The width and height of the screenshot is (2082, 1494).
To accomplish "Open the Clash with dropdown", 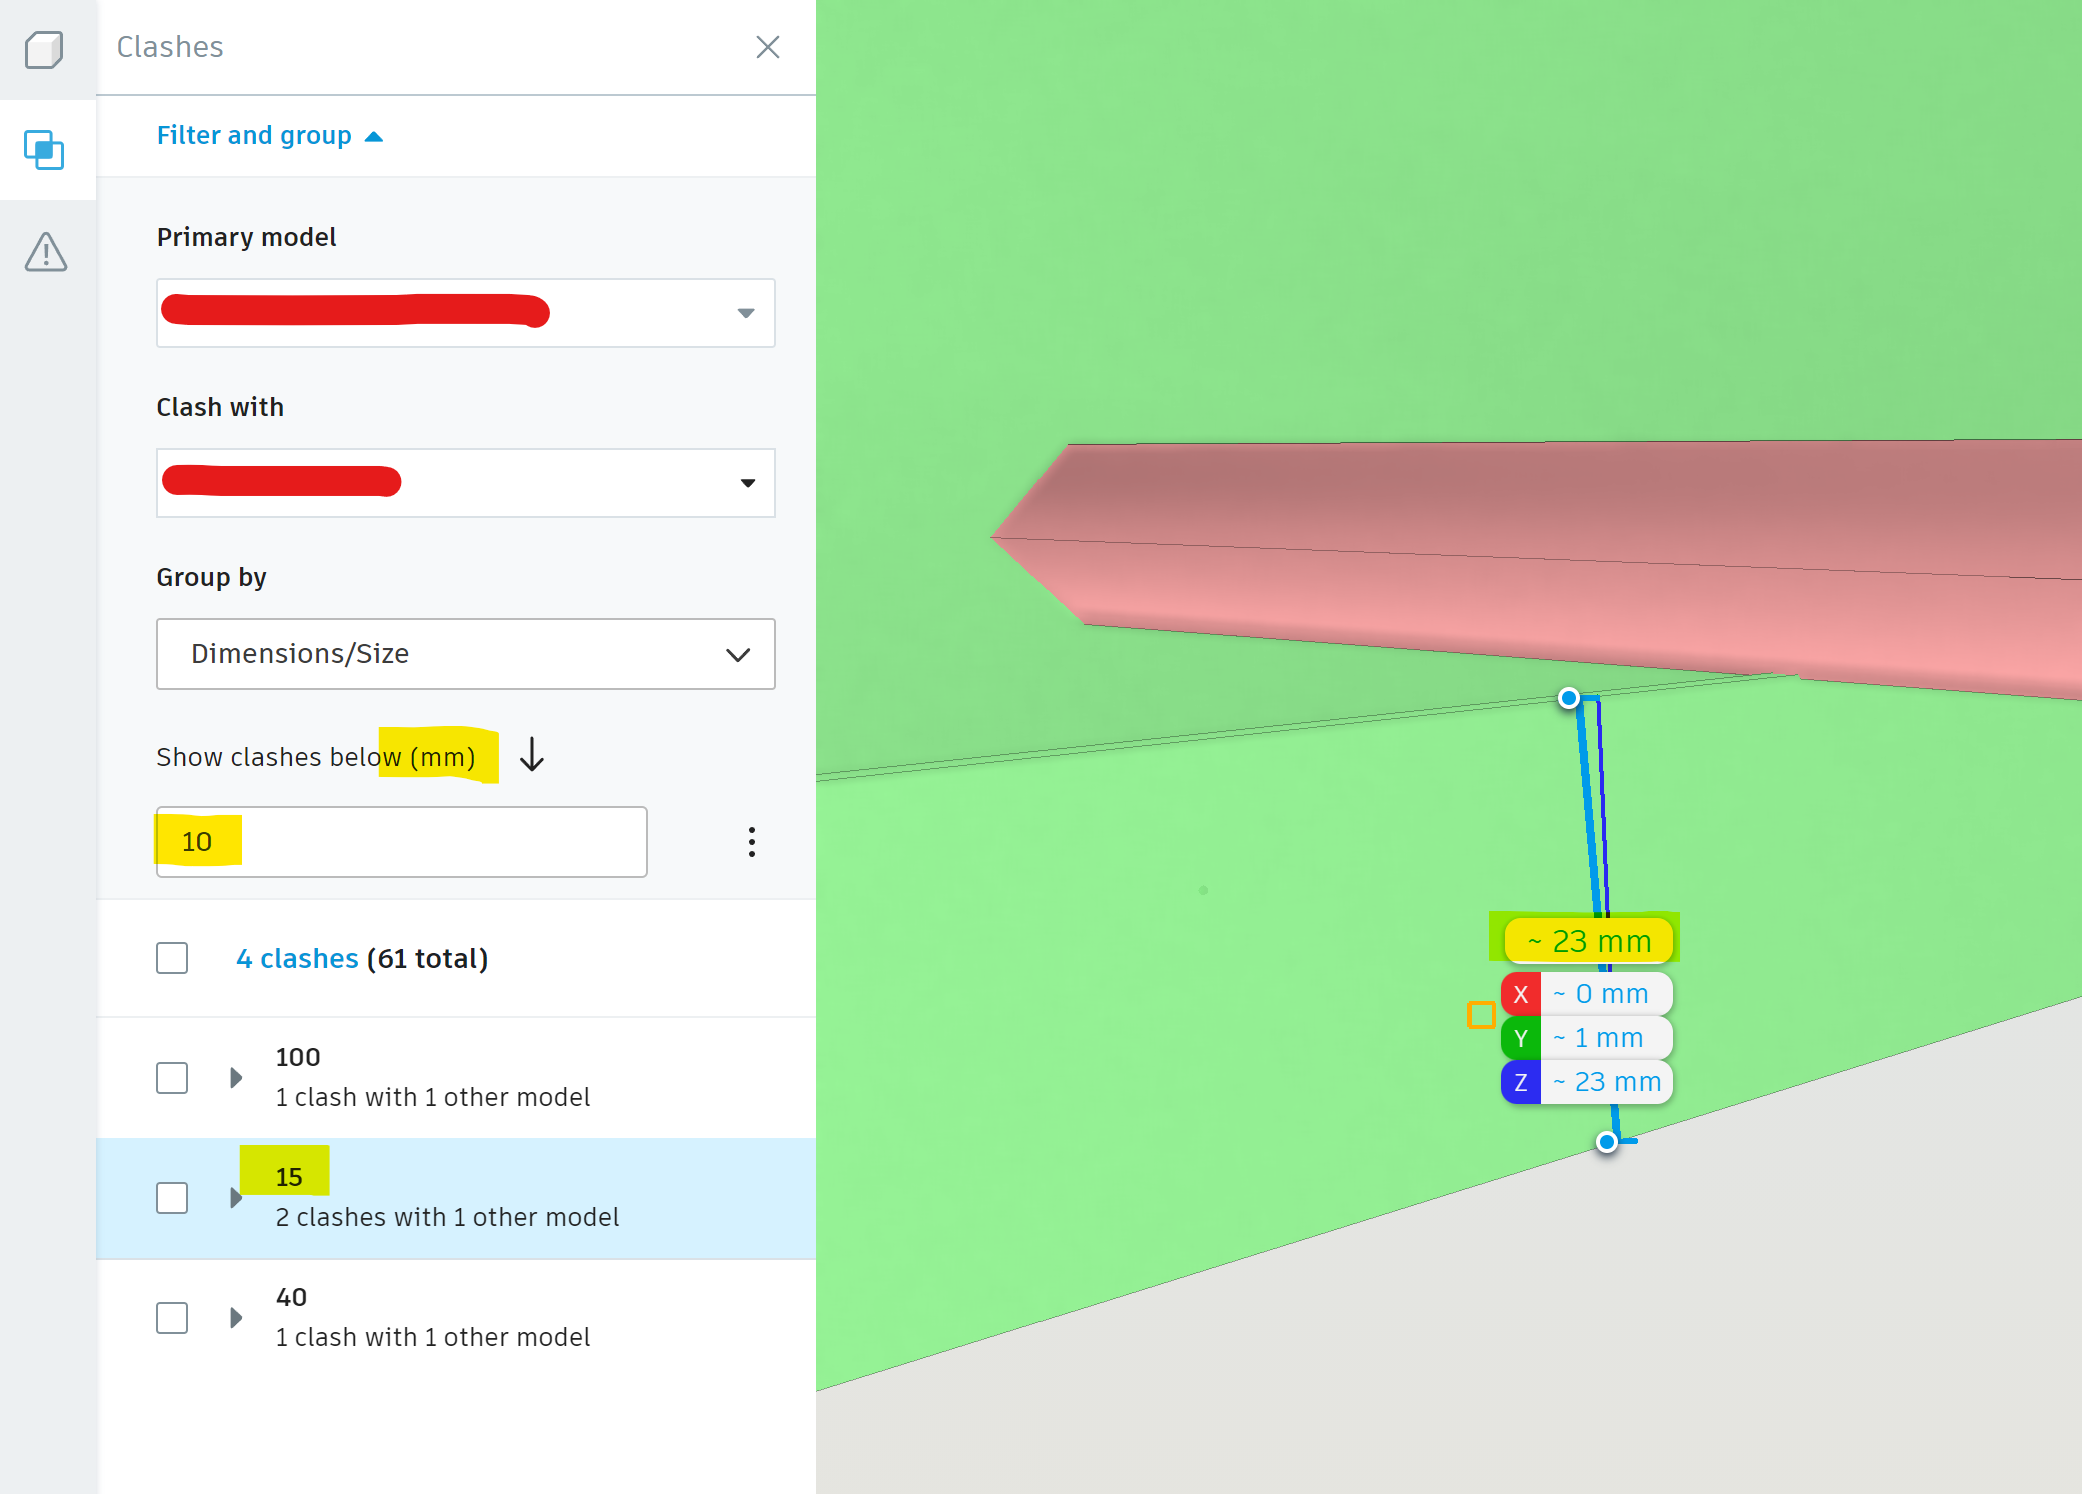I will (x=748, y=483).
